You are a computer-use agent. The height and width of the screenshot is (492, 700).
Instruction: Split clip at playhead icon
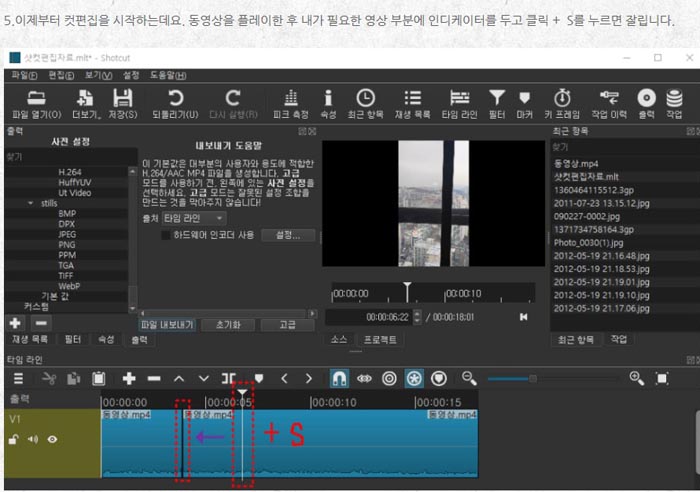point(229,379)
